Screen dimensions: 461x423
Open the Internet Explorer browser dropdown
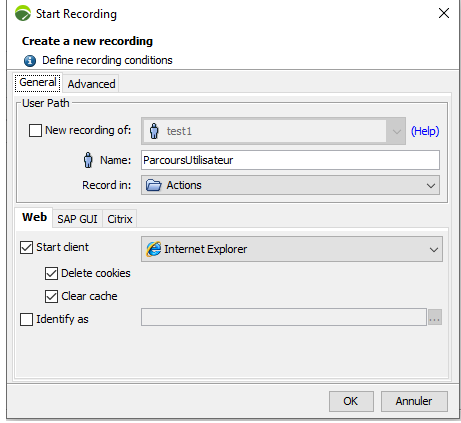point(292,249)
